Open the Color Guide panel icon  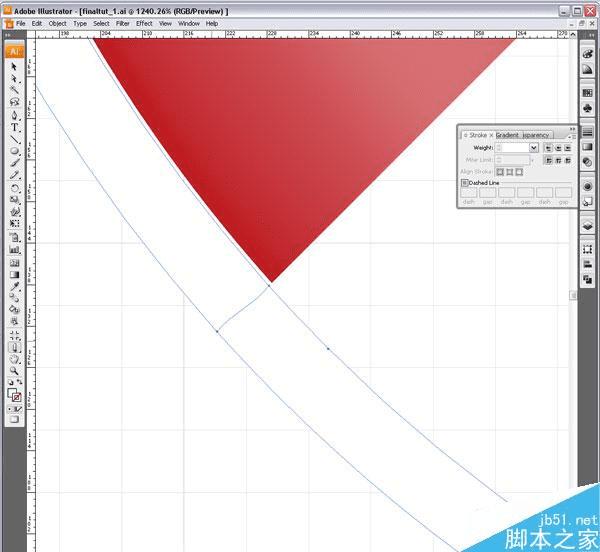(x=587, y=70)
